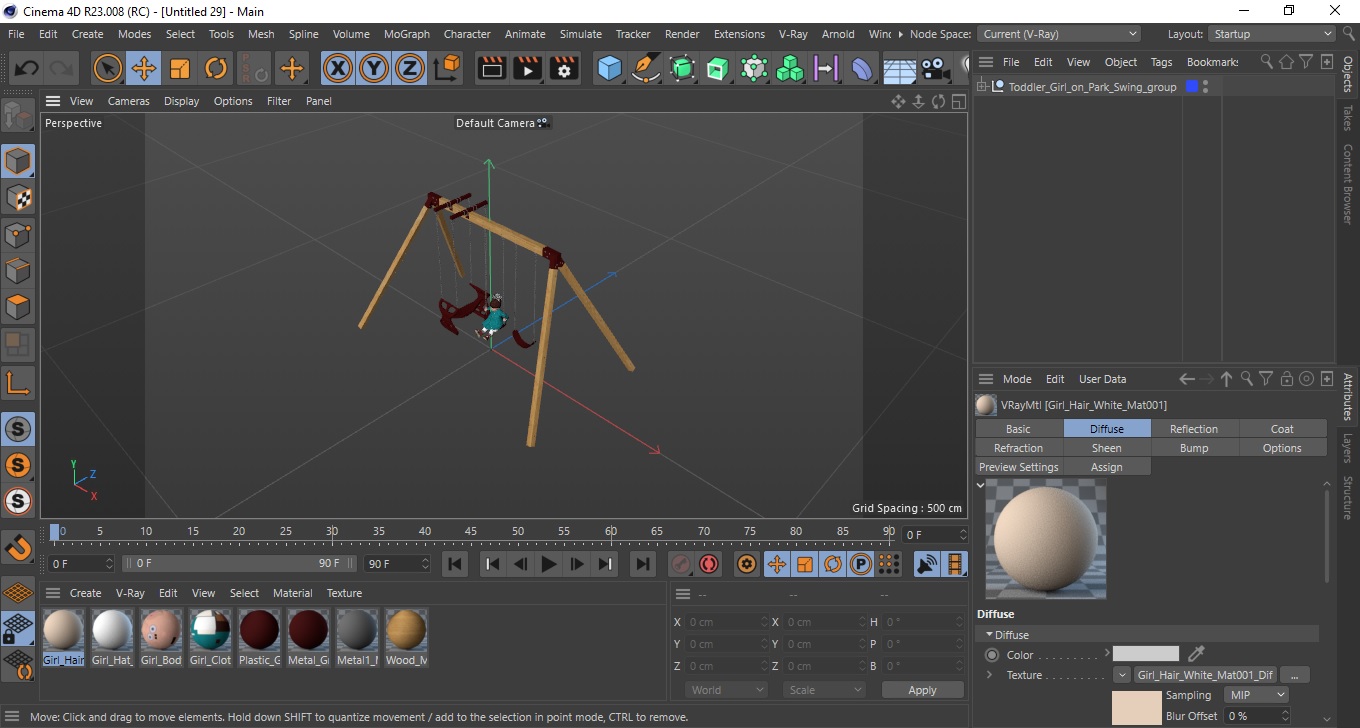Toggle Z axis lock
The height and width of the screenshot is (728, 1360).
(410, 68)
